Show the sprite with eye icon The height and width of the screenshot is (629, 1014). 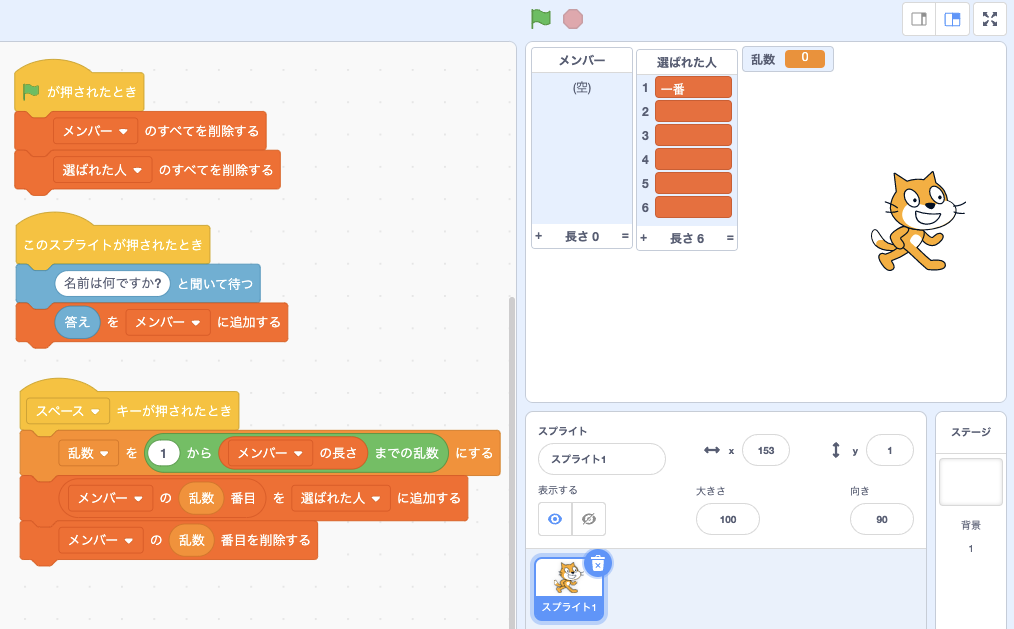pyautogui.click(x=555, y=519)
